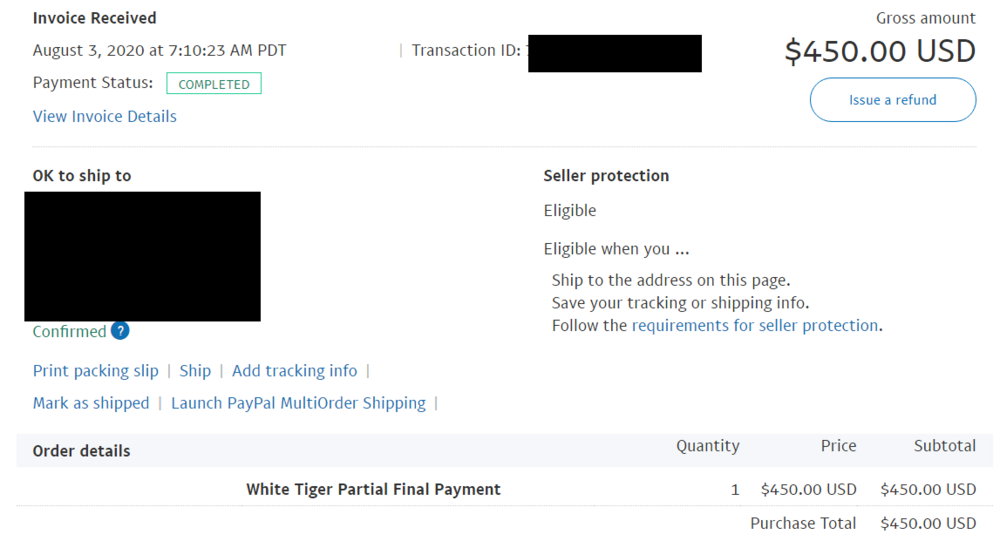The image size is (1000, 541).
Task: Click the green Confirmed address label
Action: pyautogui.click(x=70, y=331)
